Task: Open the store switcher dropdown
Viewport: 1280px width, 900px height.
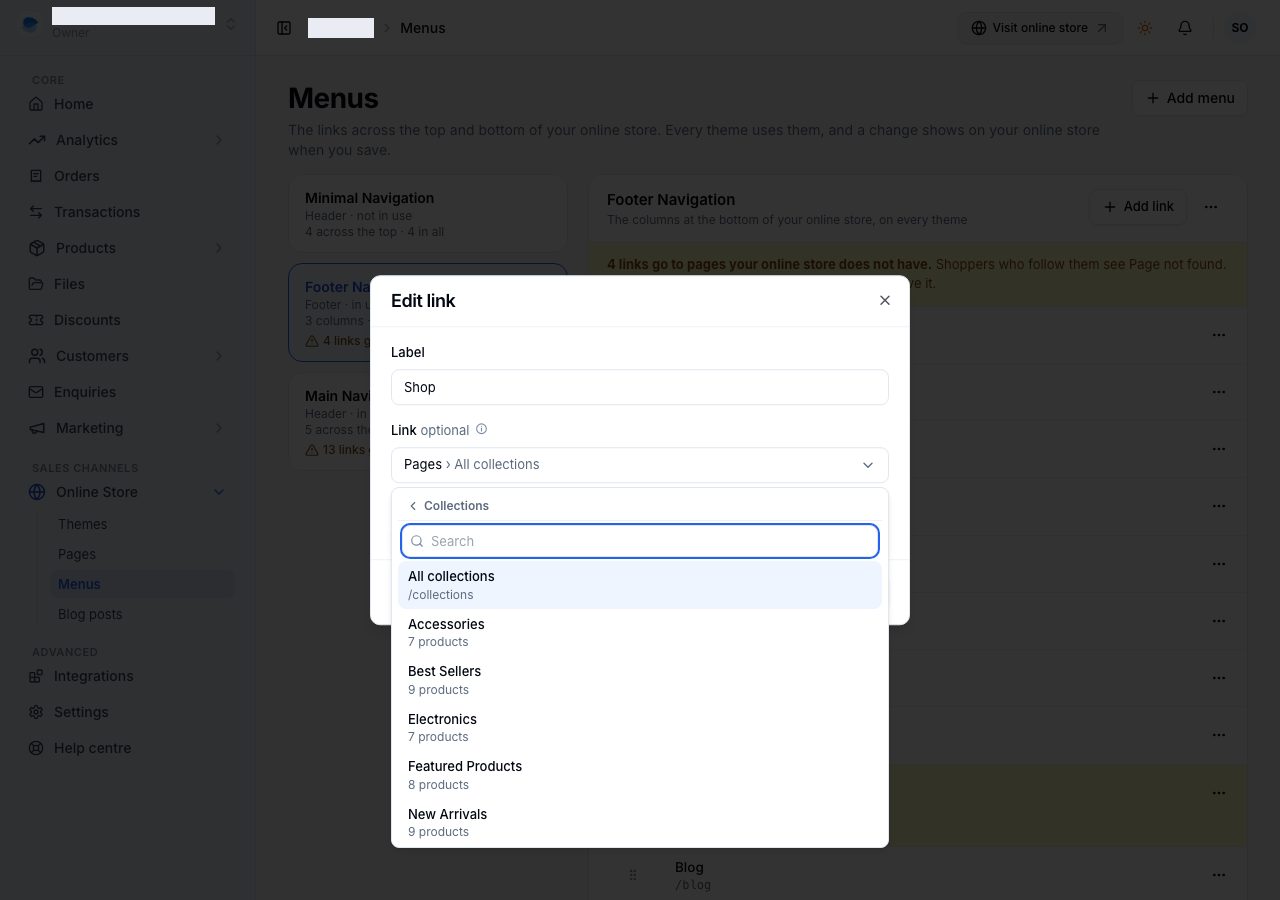Action: 230,23
